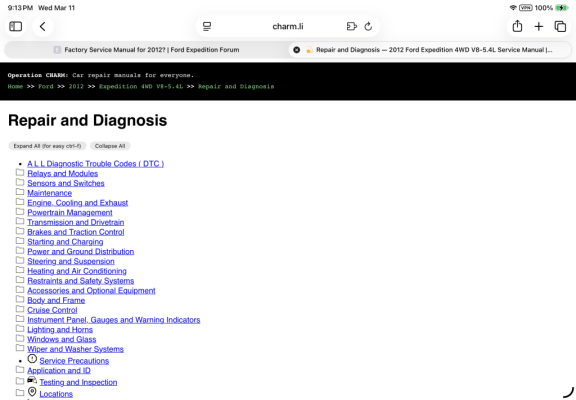
Task: Click the extensions icon in address bar
Action: [x=352, y=26]
